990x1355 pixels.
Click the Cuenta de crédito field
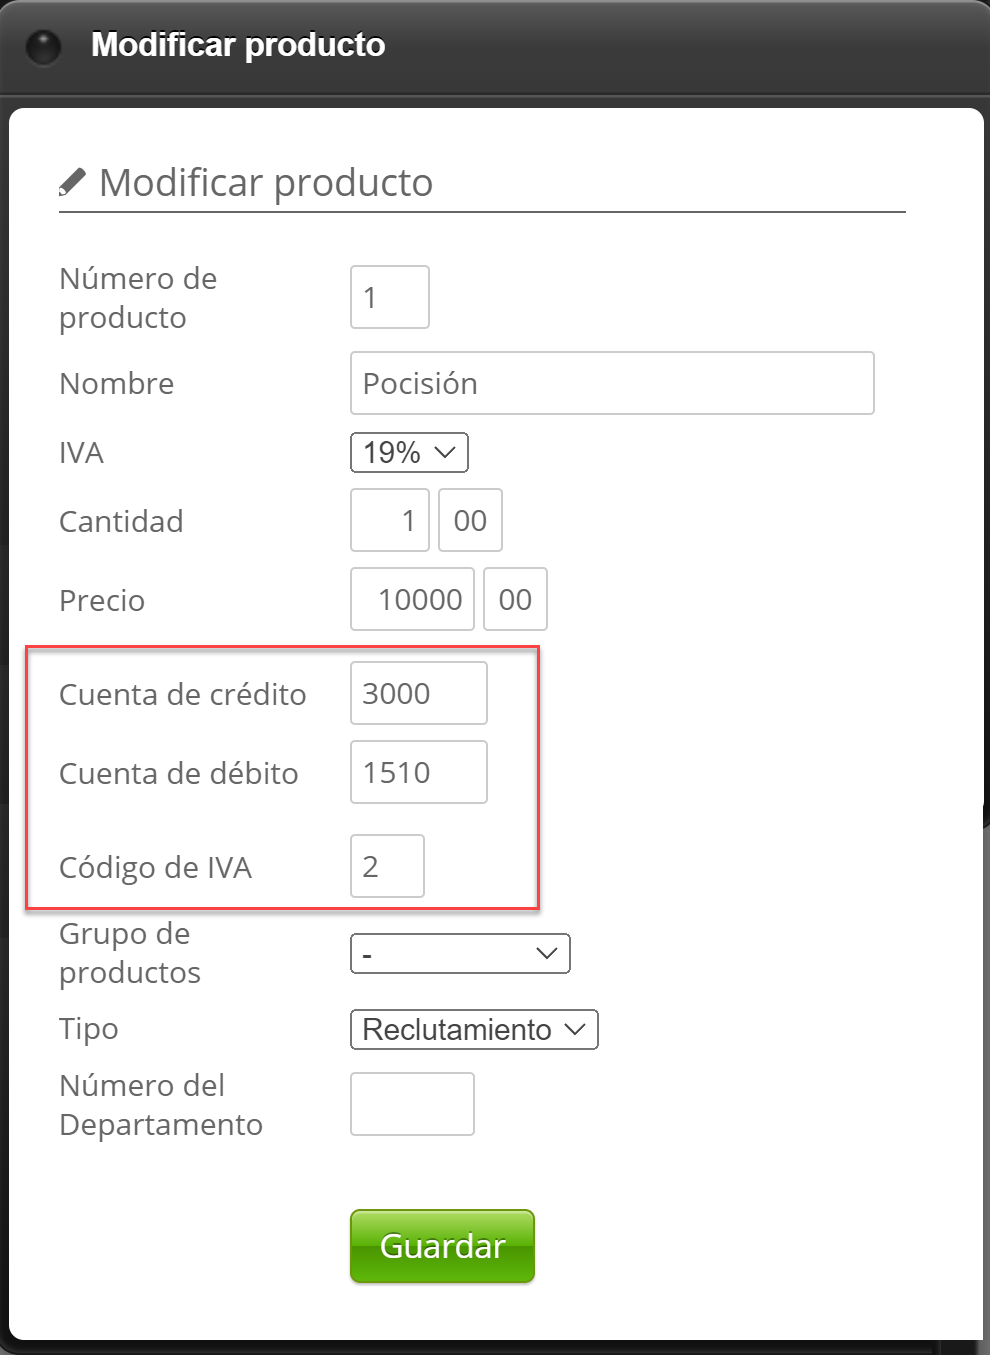point(418,693)
